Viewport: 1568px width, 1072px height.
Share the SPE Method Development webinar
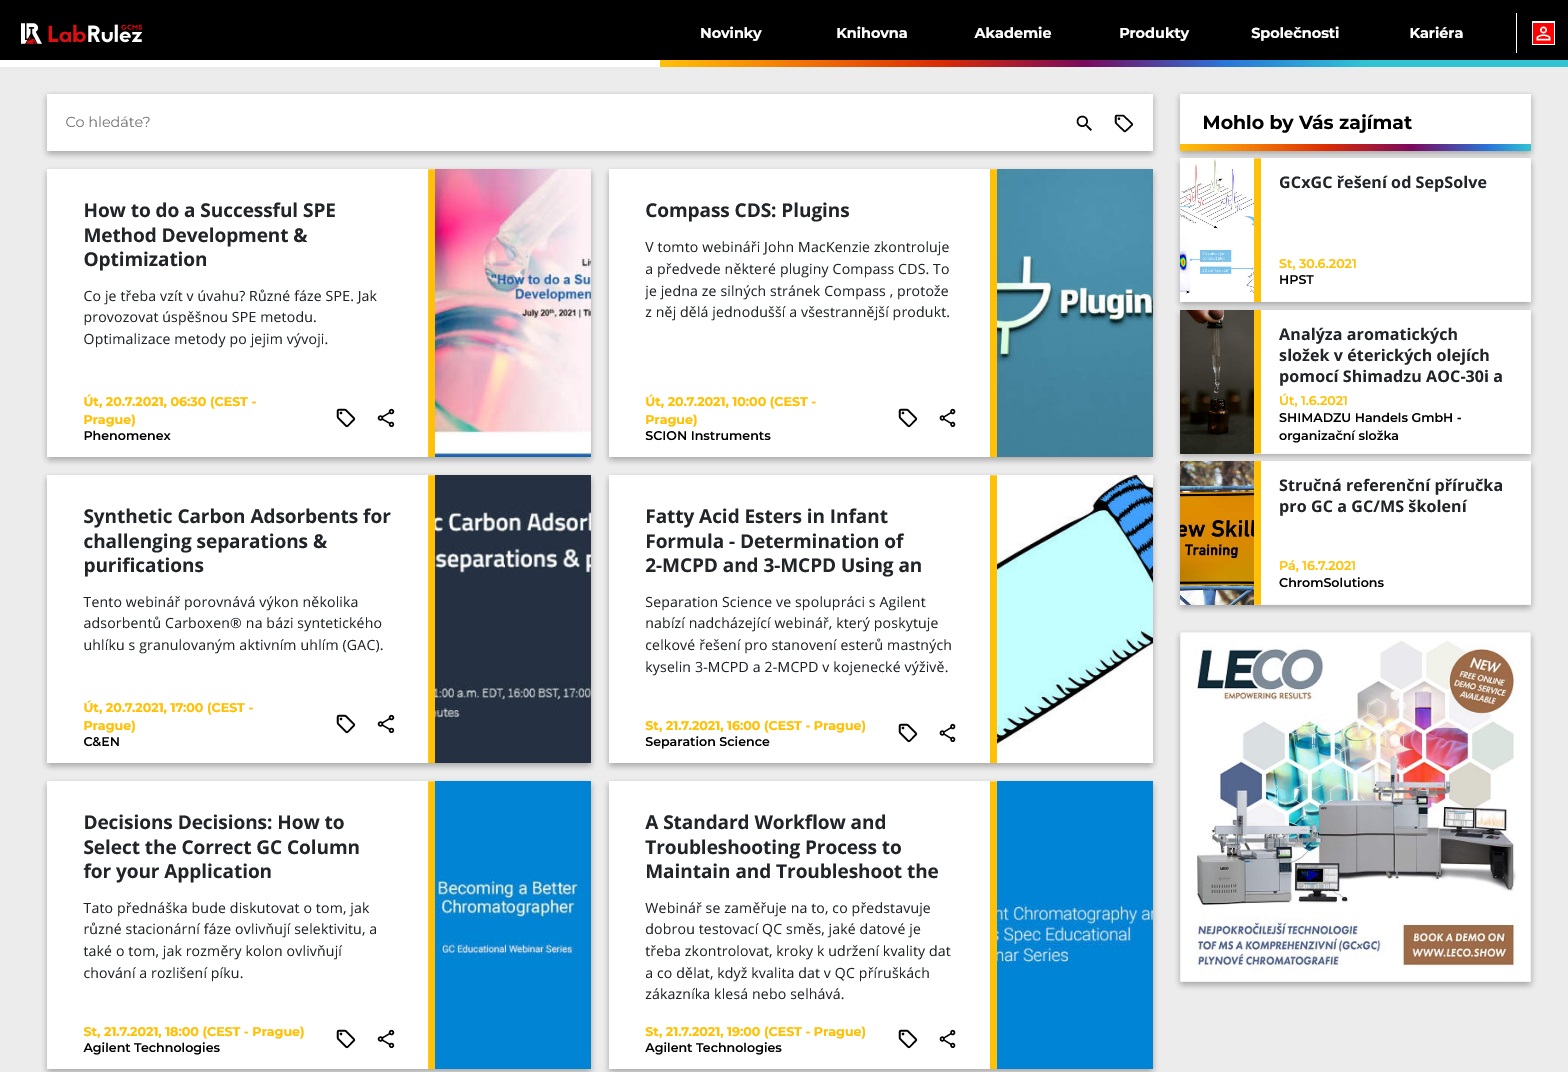pos(386,418)
